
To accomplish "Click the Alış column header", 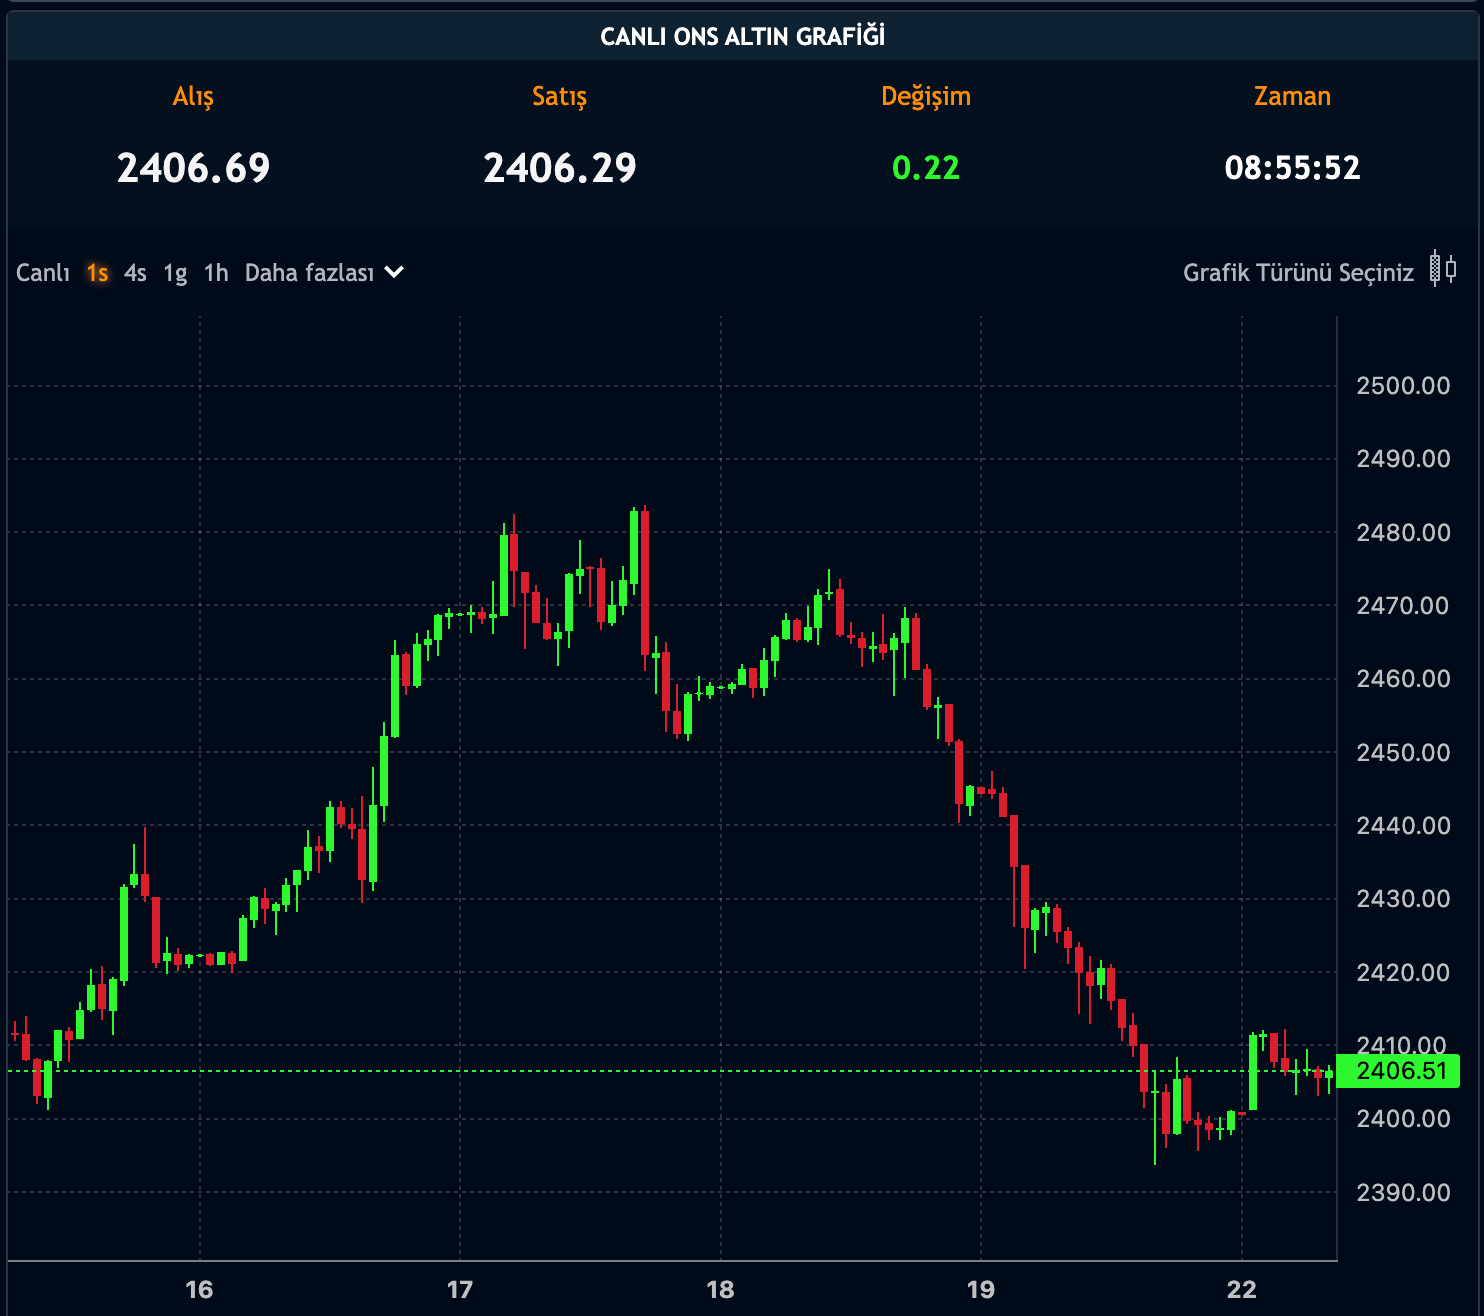I will (x=193, y=96).
